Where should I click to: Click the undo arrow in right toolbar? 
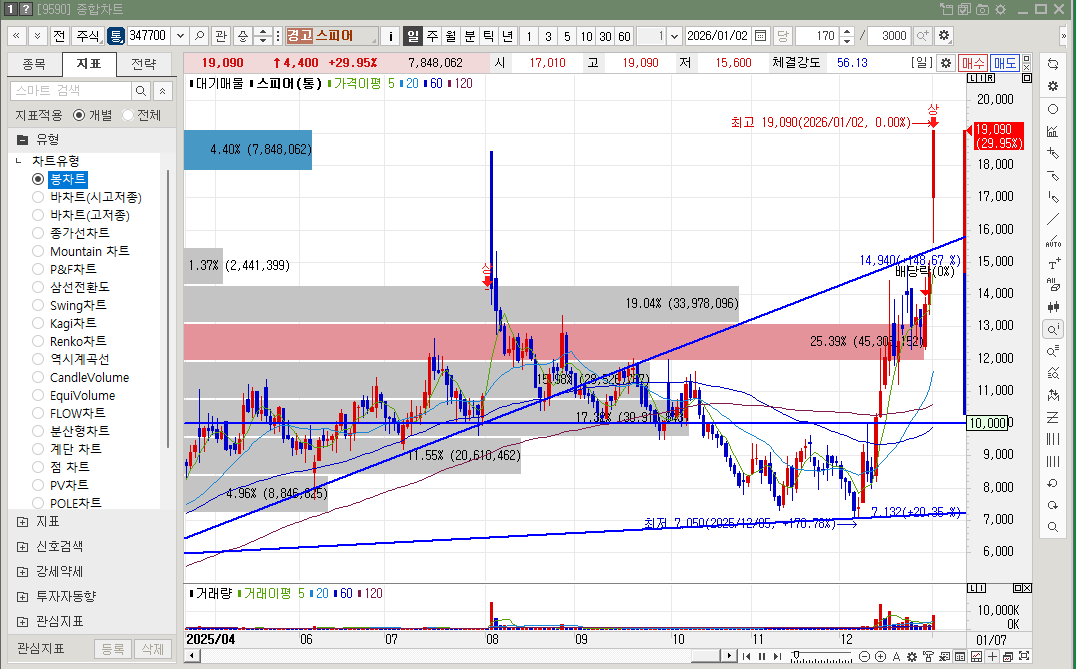coord(1053,483)
